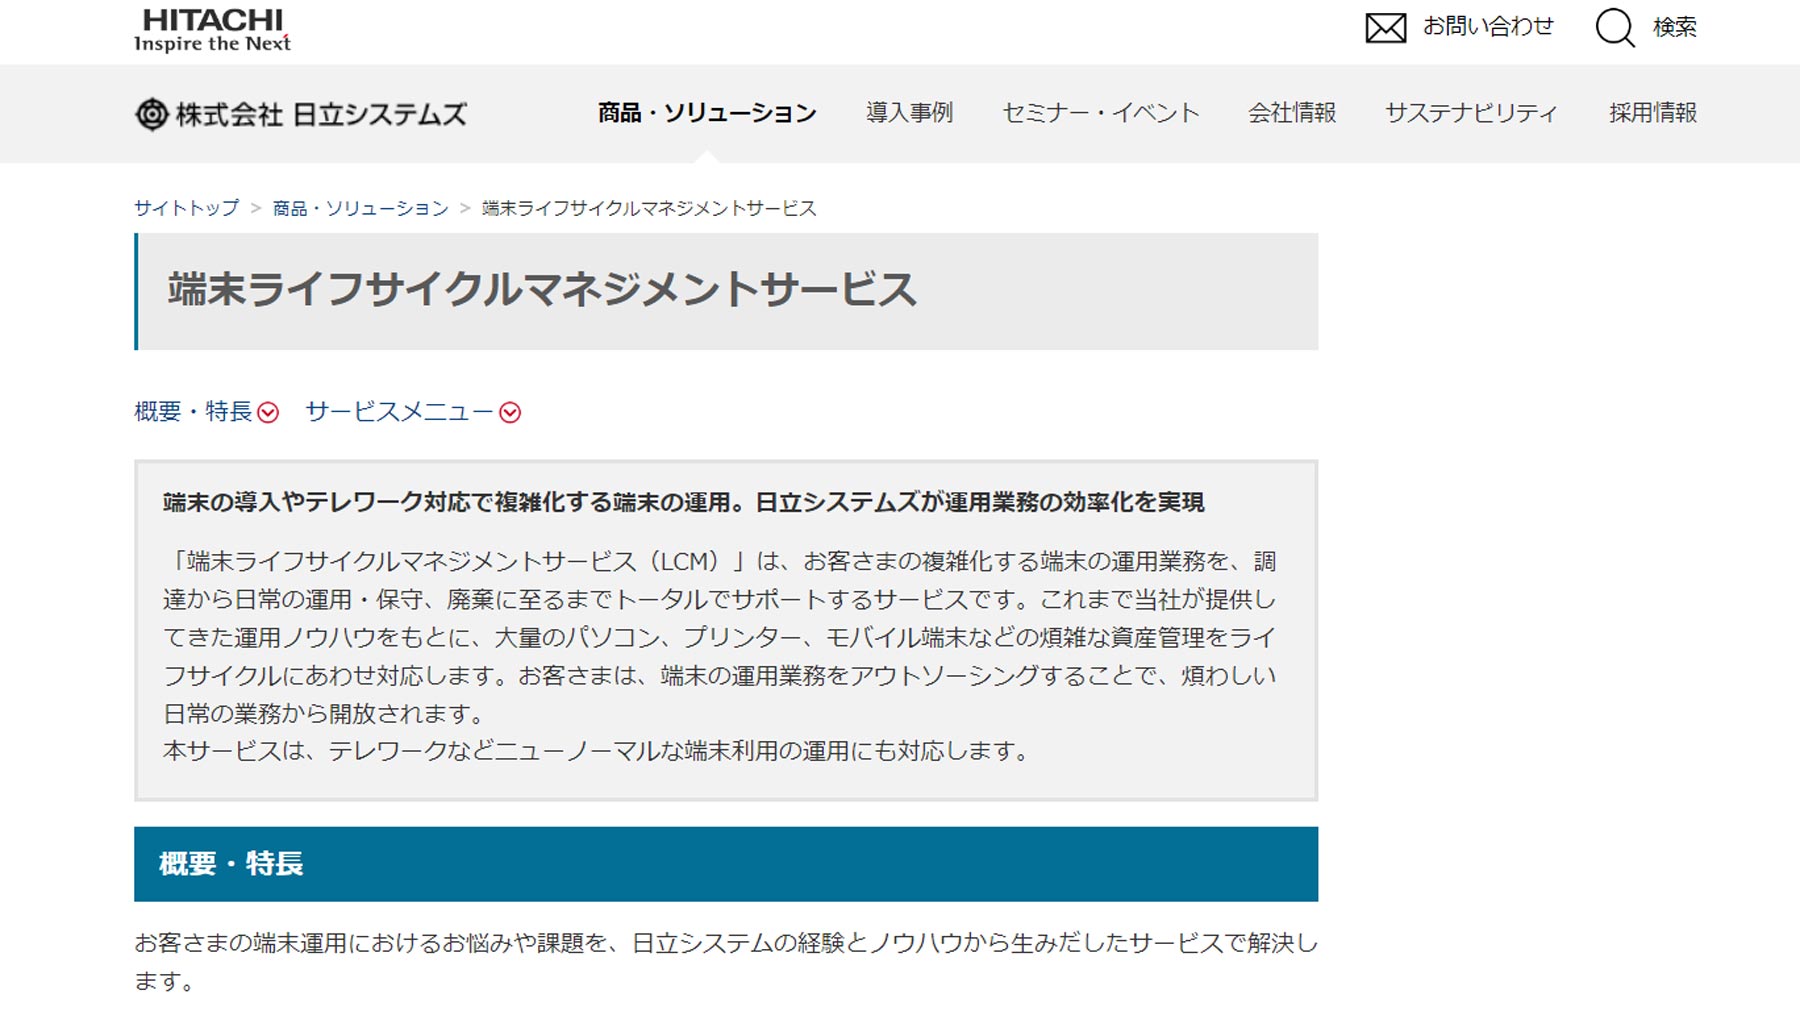Click the envelope contact icon
The width and height of the screenshot is (1800, 1011).
tap(1385, 28)
